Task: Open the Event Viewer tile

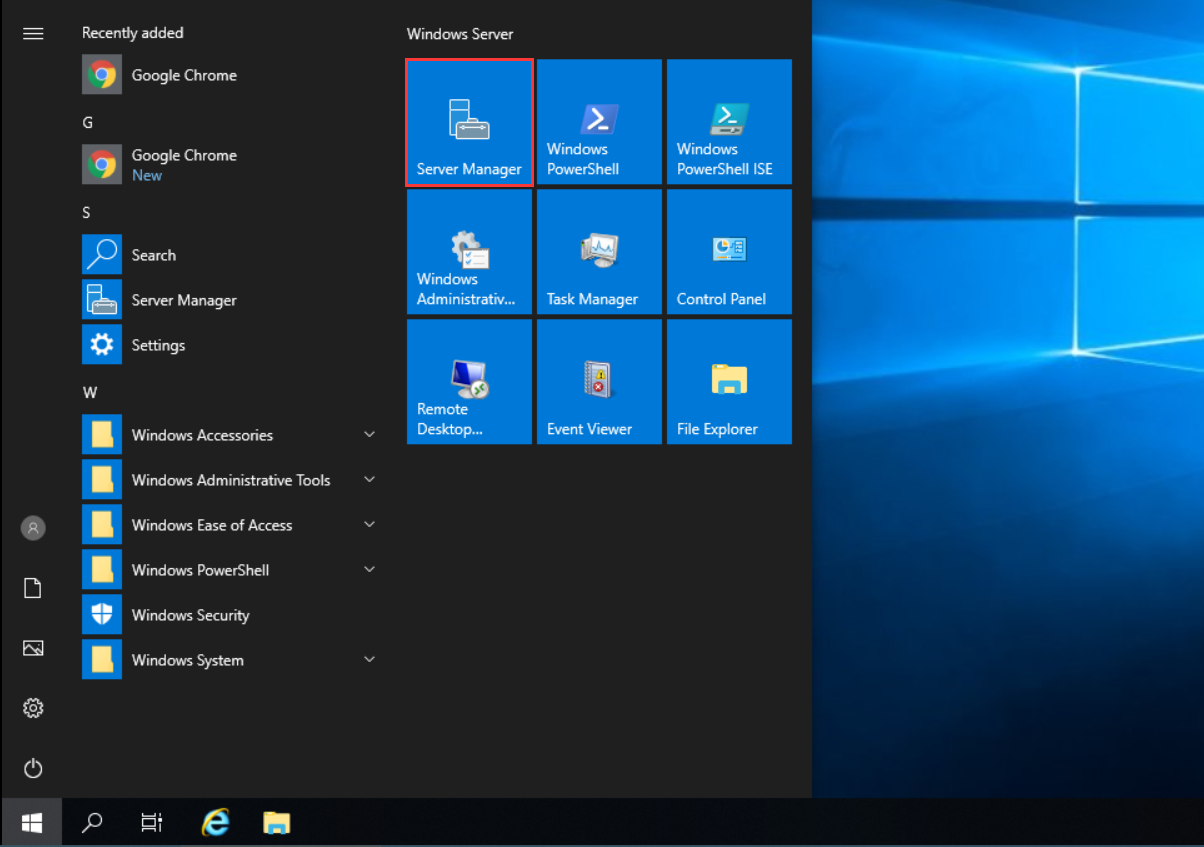Action: tap(599, 382)
